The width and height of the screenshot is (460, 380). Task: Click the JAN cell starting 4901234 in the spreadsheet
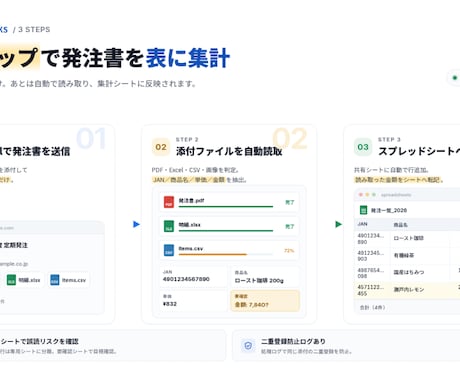pos(371,239)
